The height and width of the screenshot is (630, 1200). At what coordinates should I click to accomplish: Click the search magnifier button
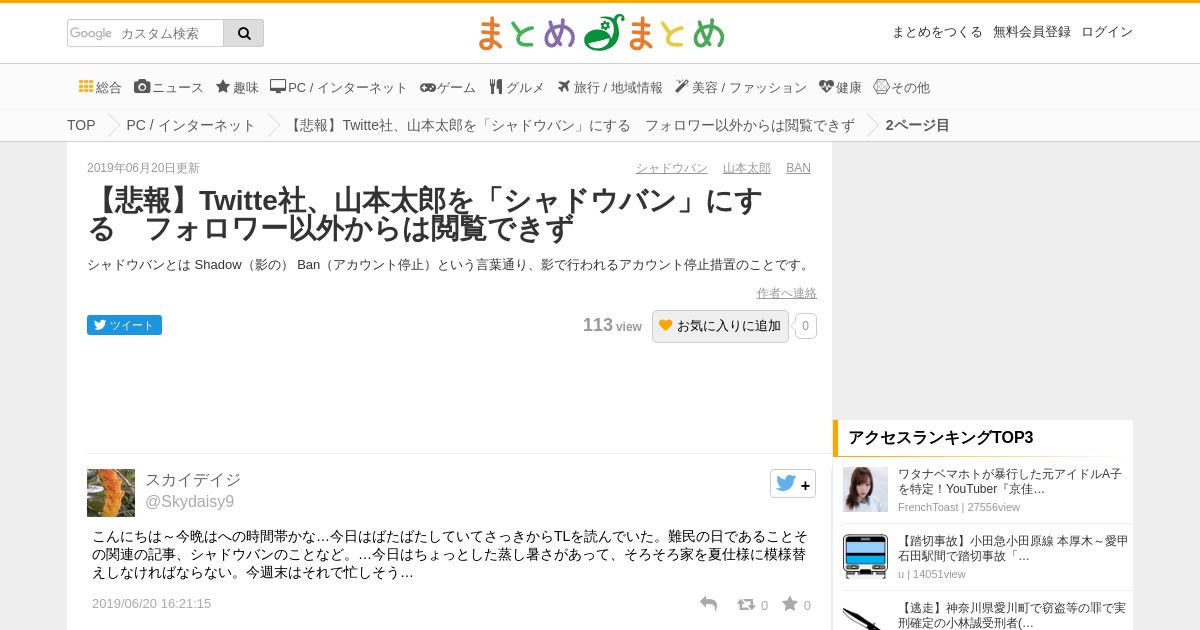pyautogui.click(x=244, y=33)
